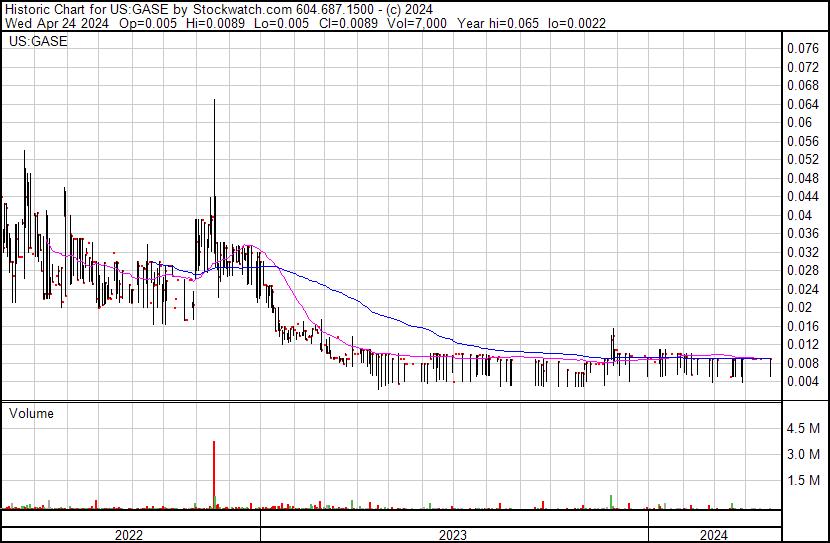Click the 0.072 price axis label
This screenshot has width=830, height=543.
pos(803,67)
